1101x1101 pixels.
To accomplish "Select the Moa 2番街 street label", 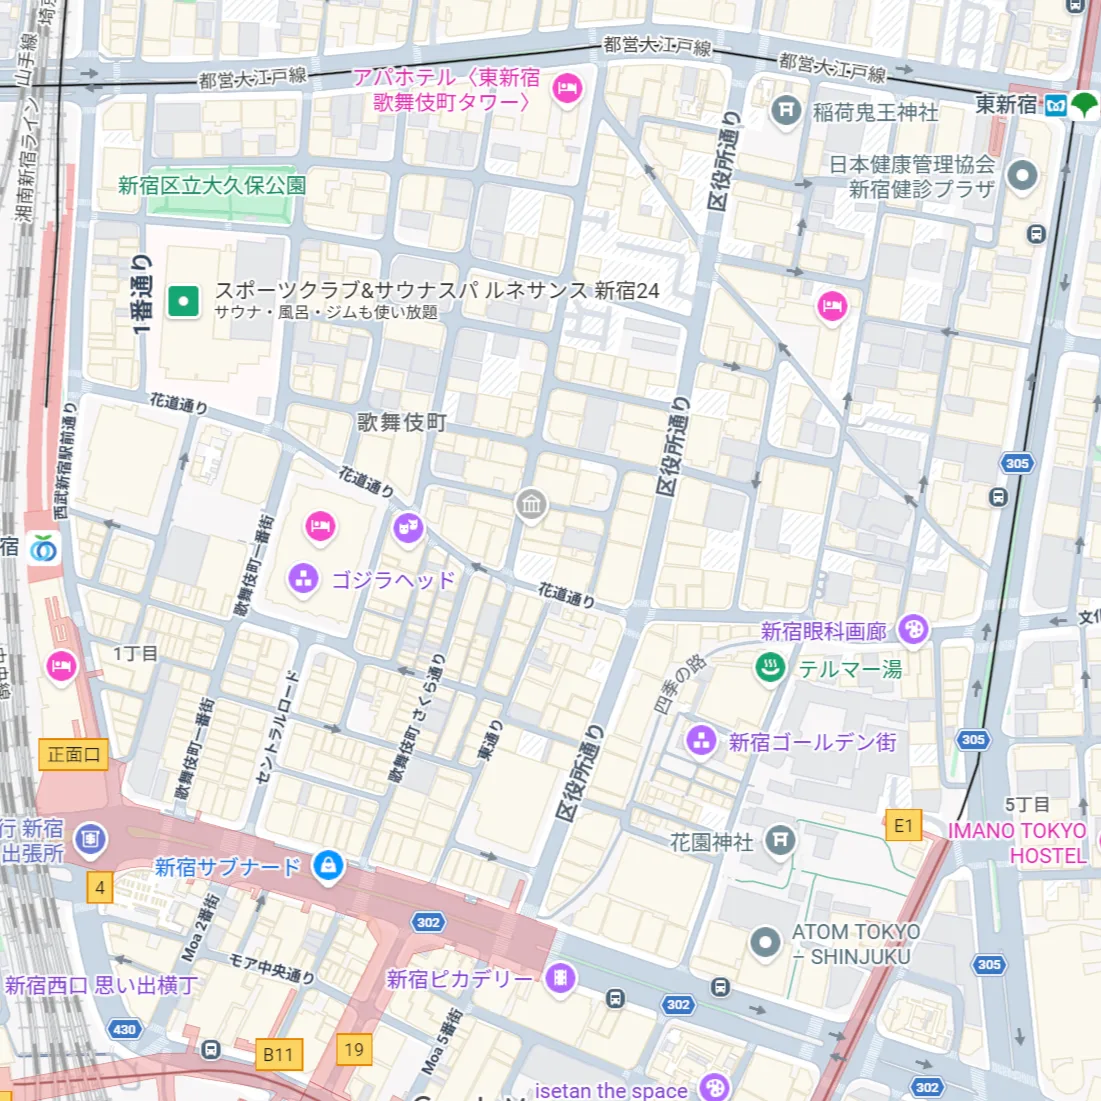I will click(x=201, y=928).
